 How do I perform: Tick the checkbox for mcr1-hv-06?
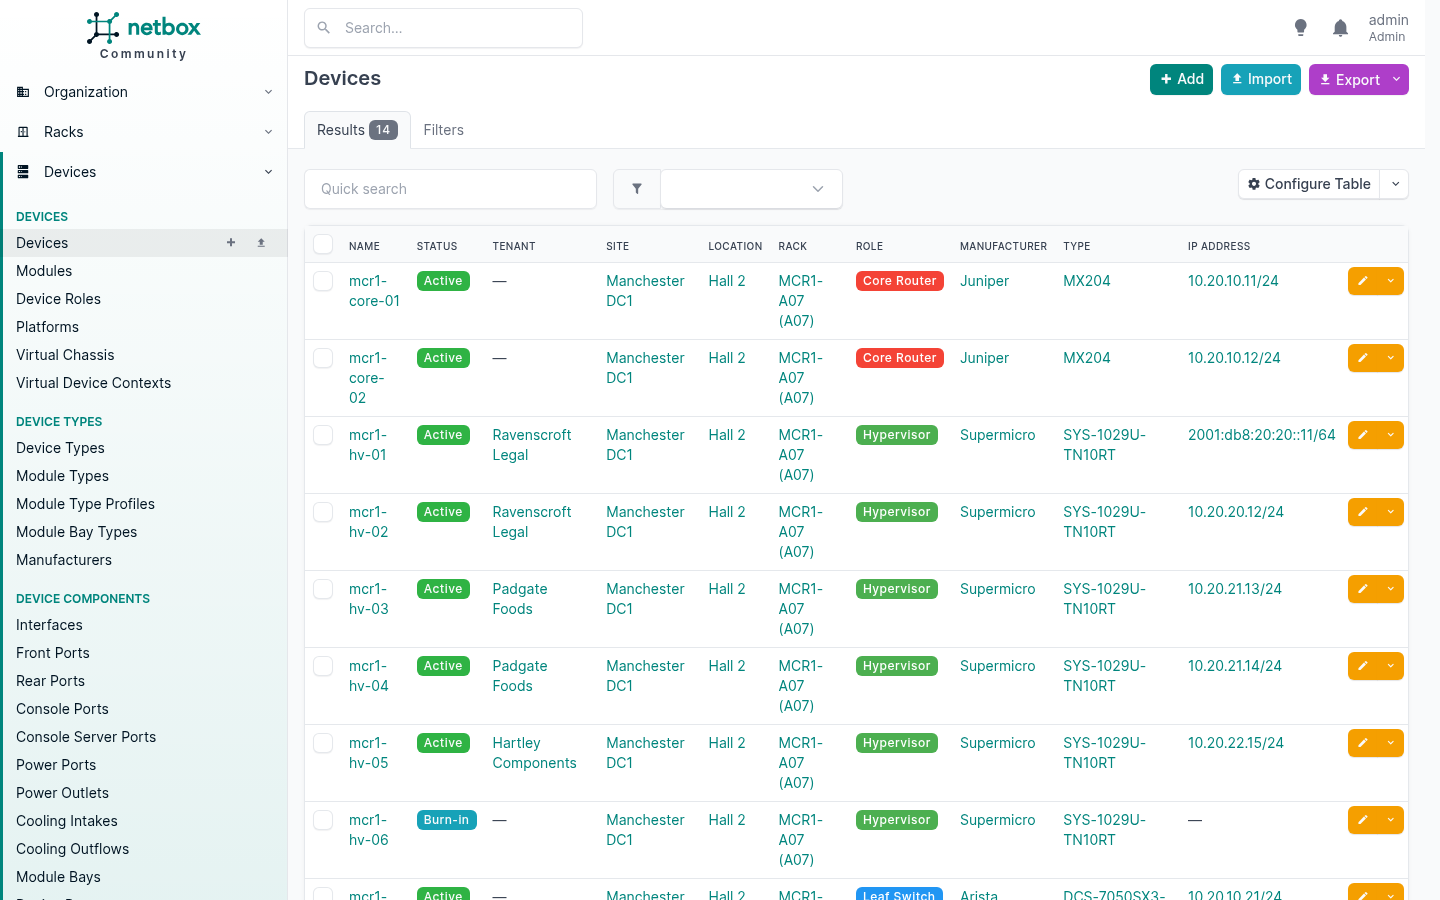[x=323, y=820]
